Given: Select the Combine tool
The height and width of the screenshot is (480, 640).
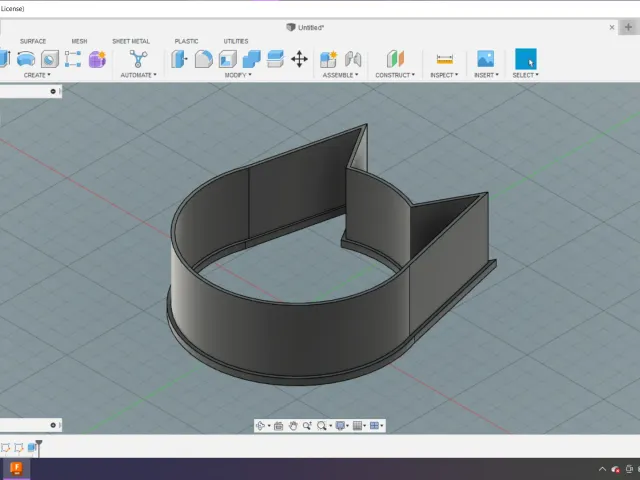Looking at the screenshot, I should pos(251,59).
